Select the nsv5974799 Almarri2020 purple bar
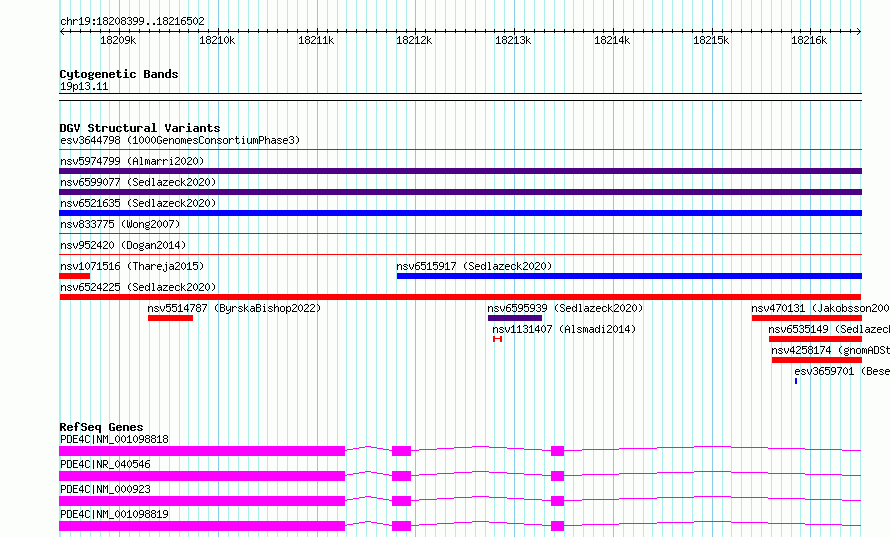890x537 pixels. tap(460, 171)
